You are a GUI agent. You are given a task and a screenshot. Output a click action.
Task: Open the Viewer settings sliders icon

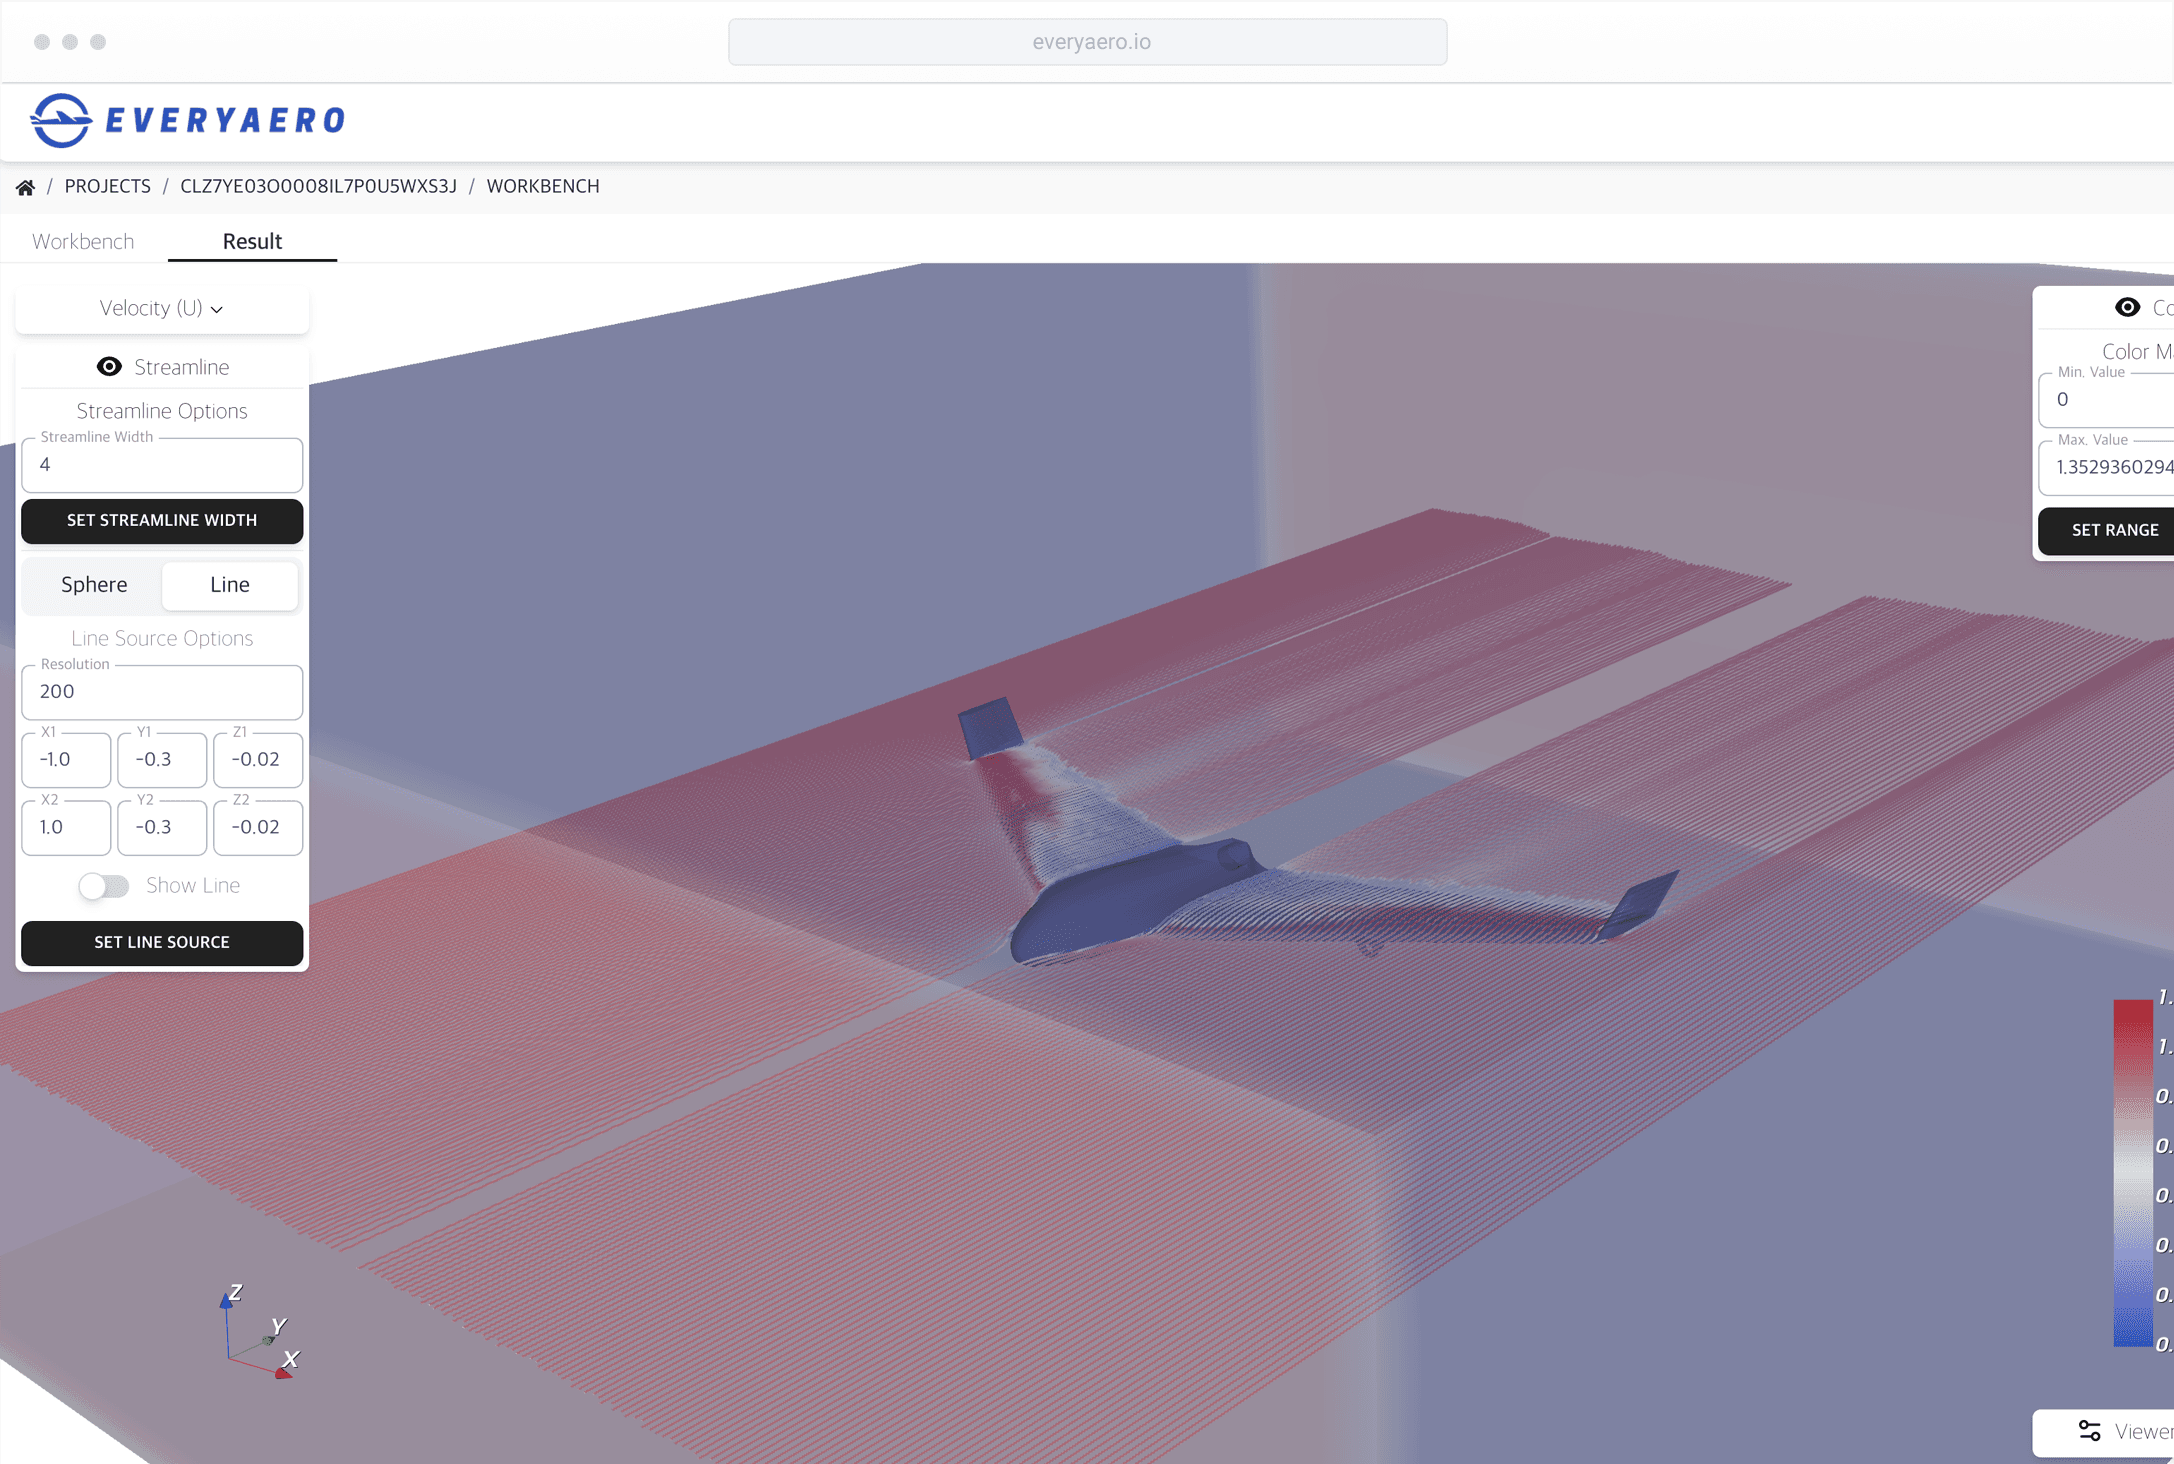[x=2089, y=1431]
